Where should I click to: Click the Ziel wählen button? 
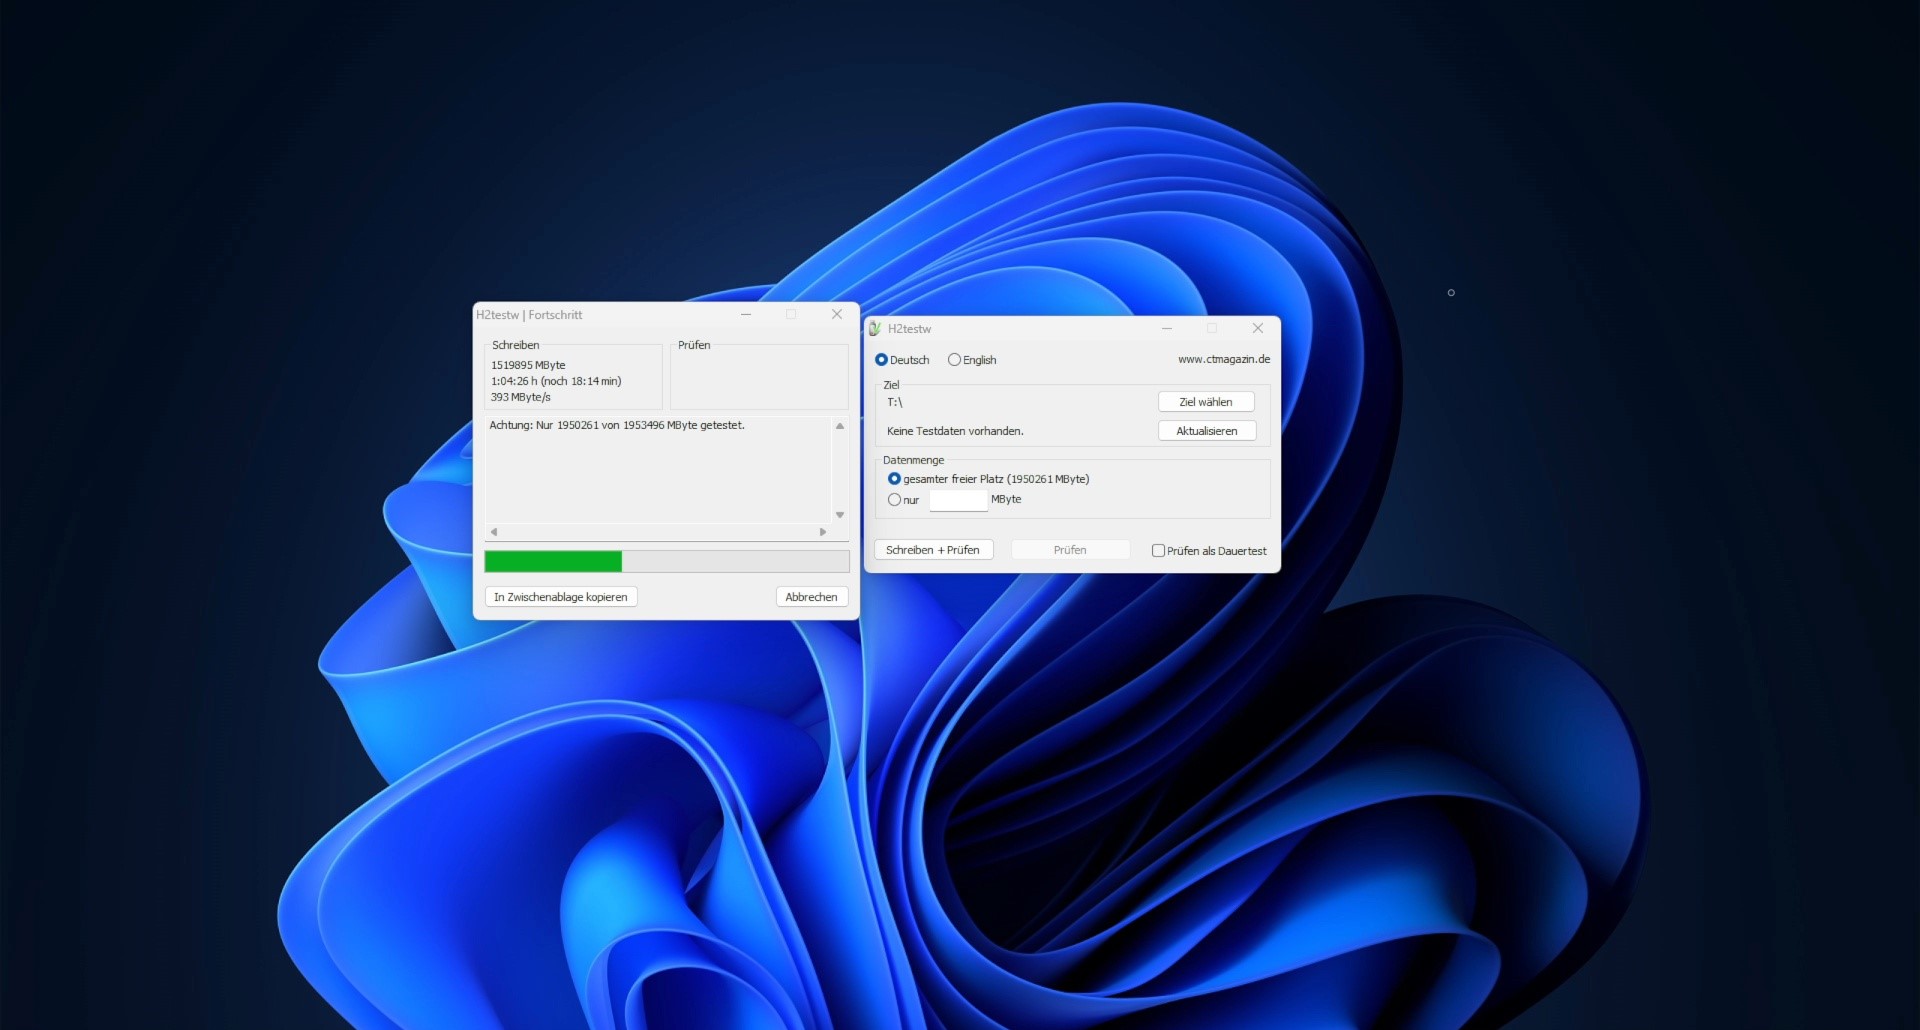(1205, 401)
